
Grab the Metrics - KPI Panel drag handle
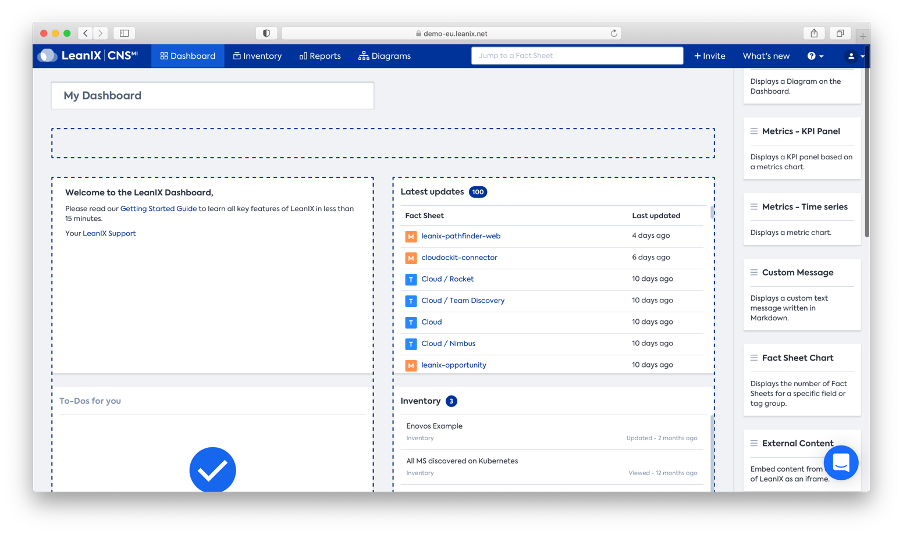pyautogui.click(x=754, y=131)
